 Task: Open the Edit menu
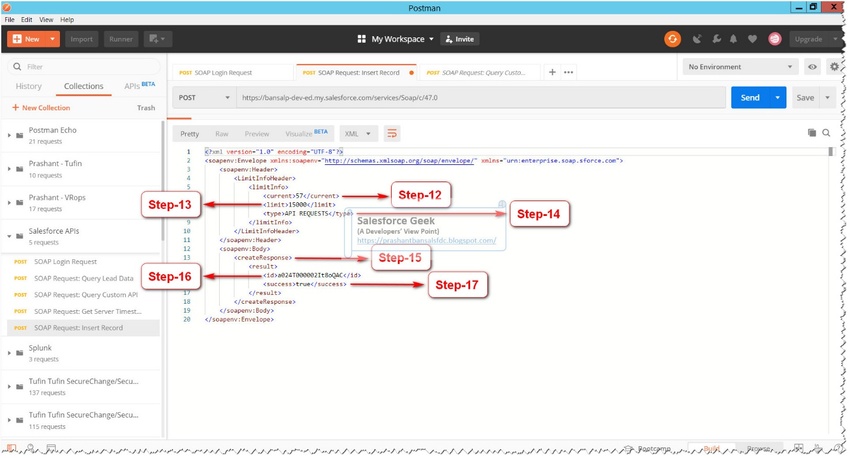click(x=27, y=20)
